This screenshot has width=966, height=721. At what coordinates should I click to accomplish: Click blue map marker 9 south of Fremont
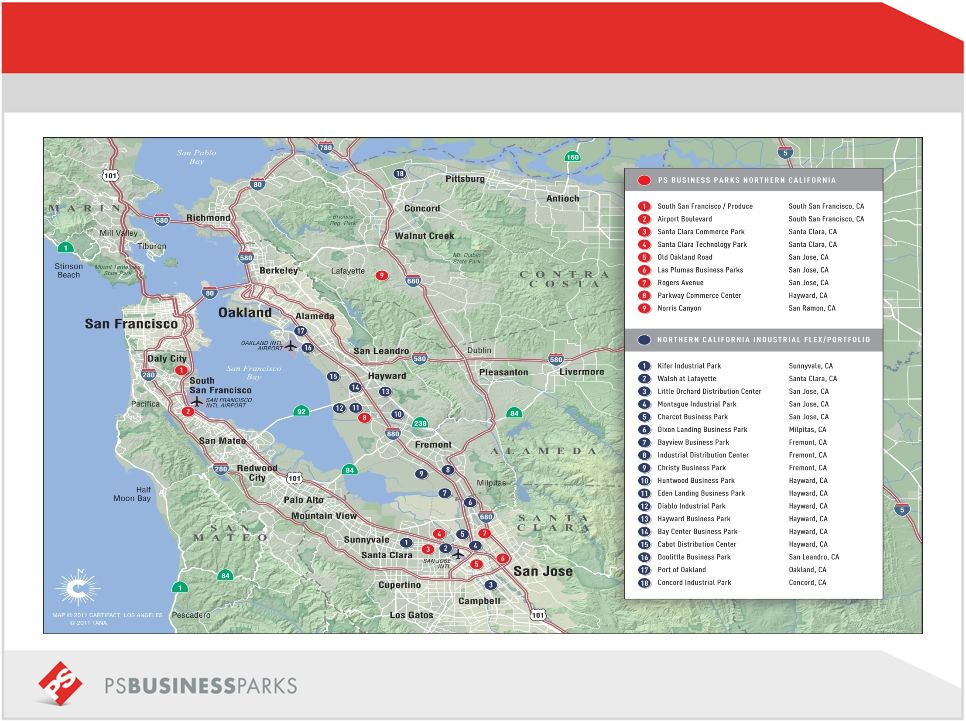[x=421, y=474]
